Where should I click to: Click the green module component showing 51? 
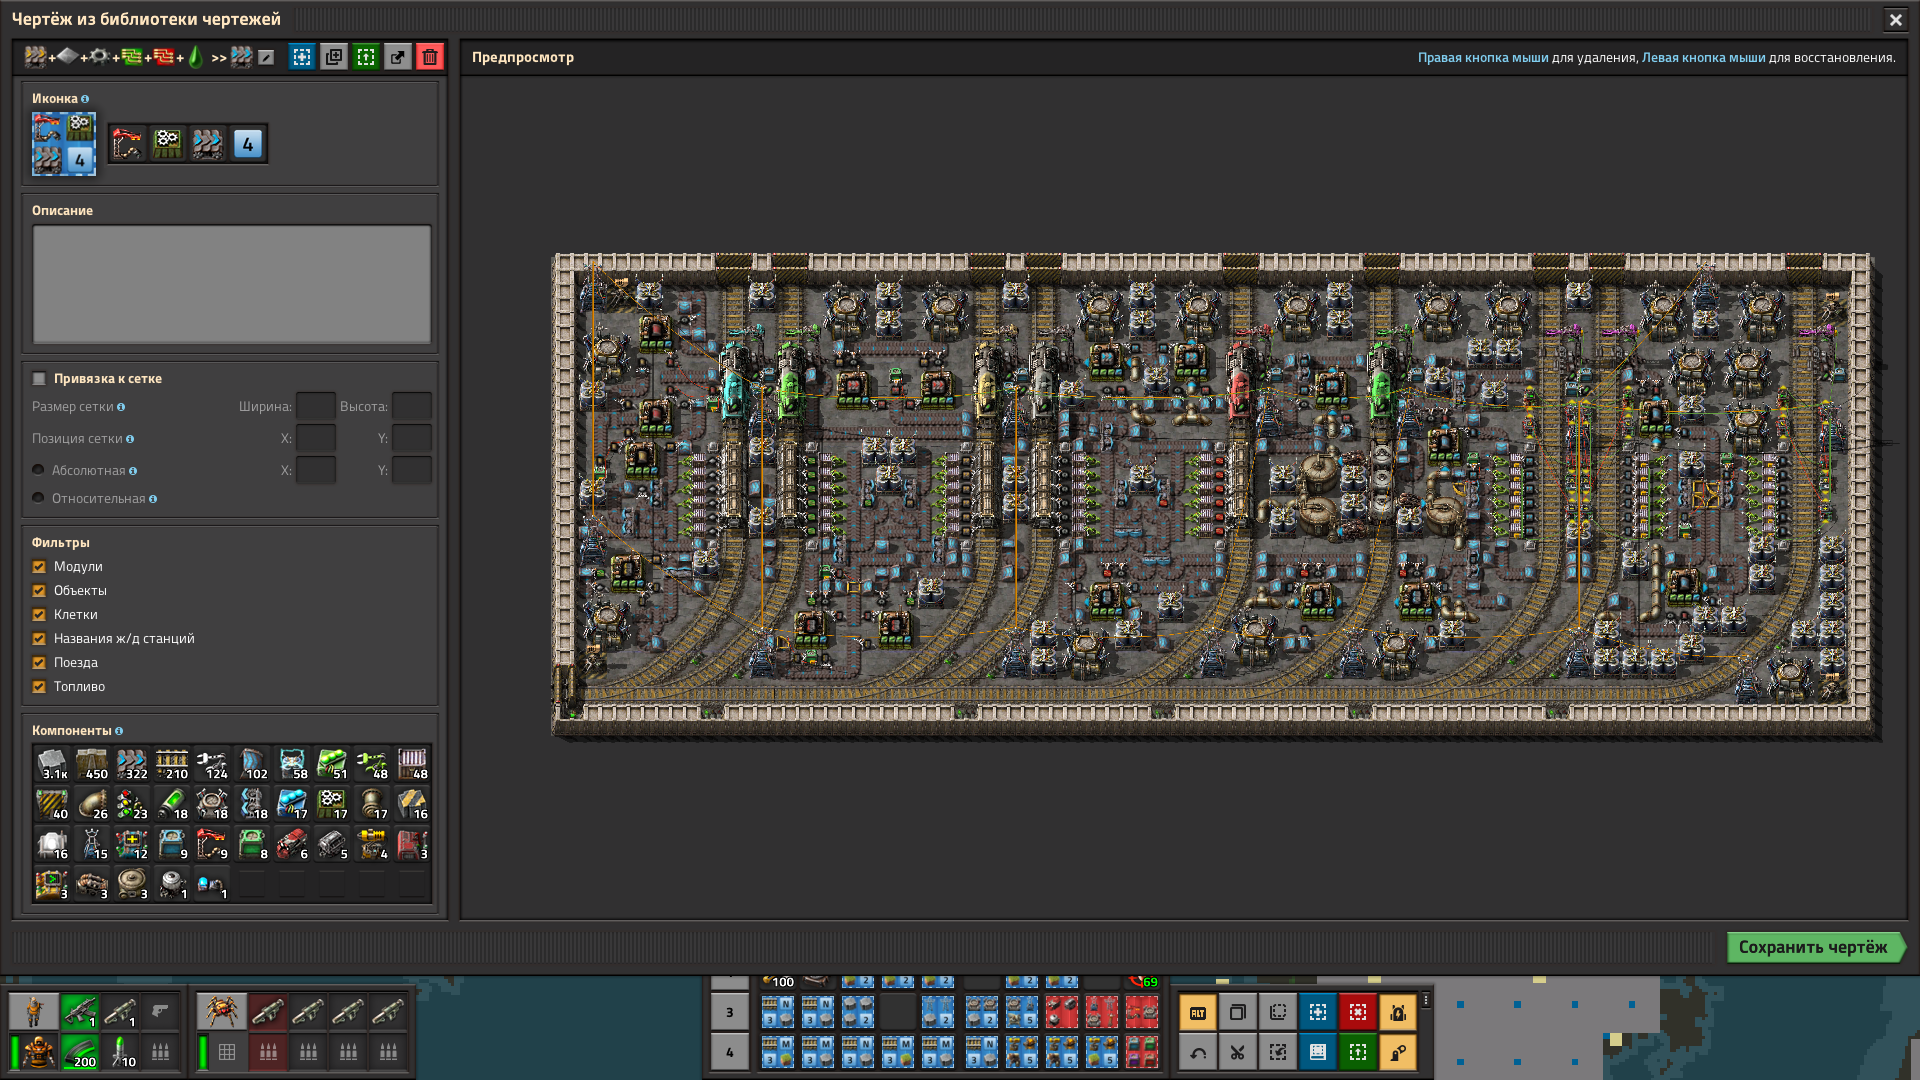[x=332, y=764]
